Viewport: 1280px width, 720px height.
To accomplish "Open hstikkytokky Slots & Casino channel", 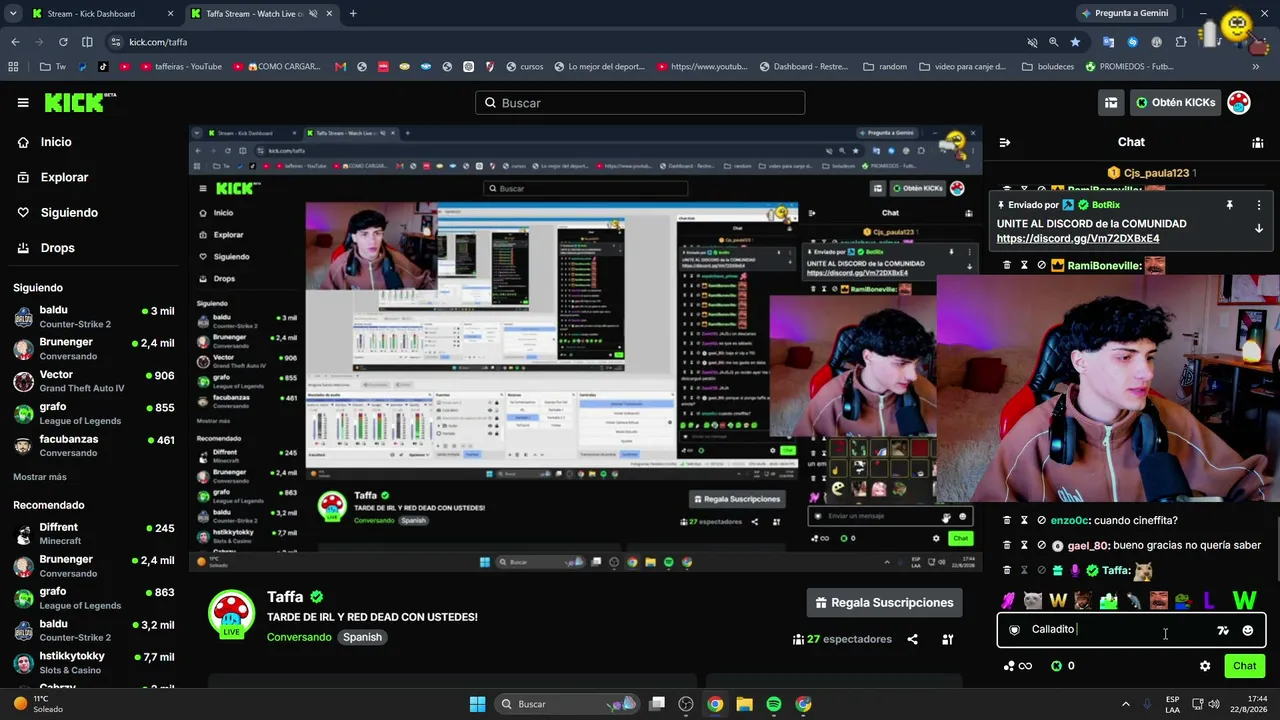I will 94,662.
